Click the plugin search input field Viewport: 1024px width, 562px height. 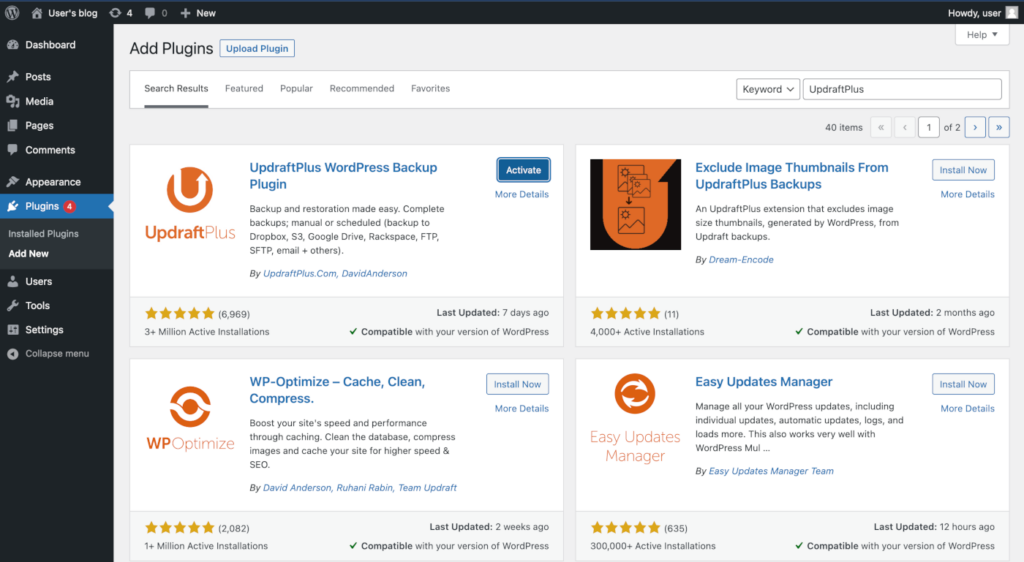901,89
